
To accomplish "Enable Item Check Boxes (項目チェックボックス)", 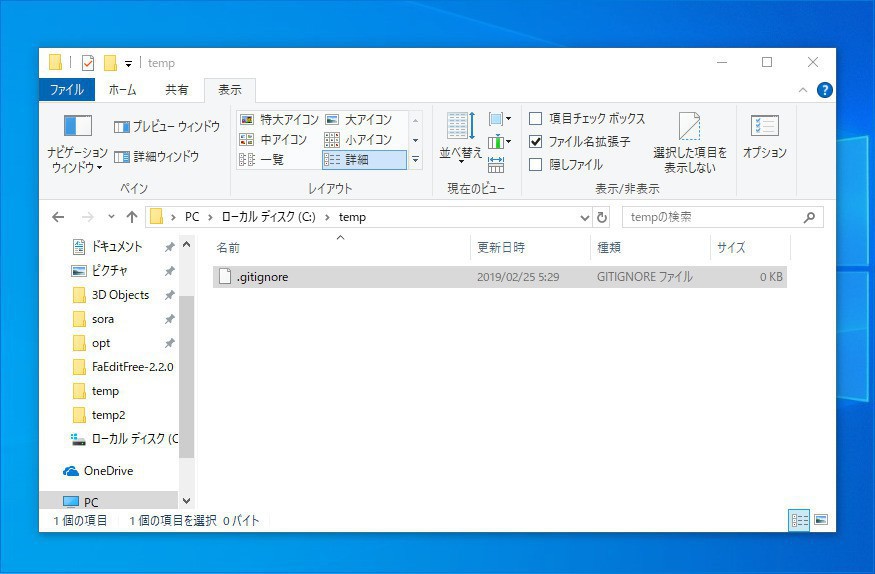I will [536, 119].
